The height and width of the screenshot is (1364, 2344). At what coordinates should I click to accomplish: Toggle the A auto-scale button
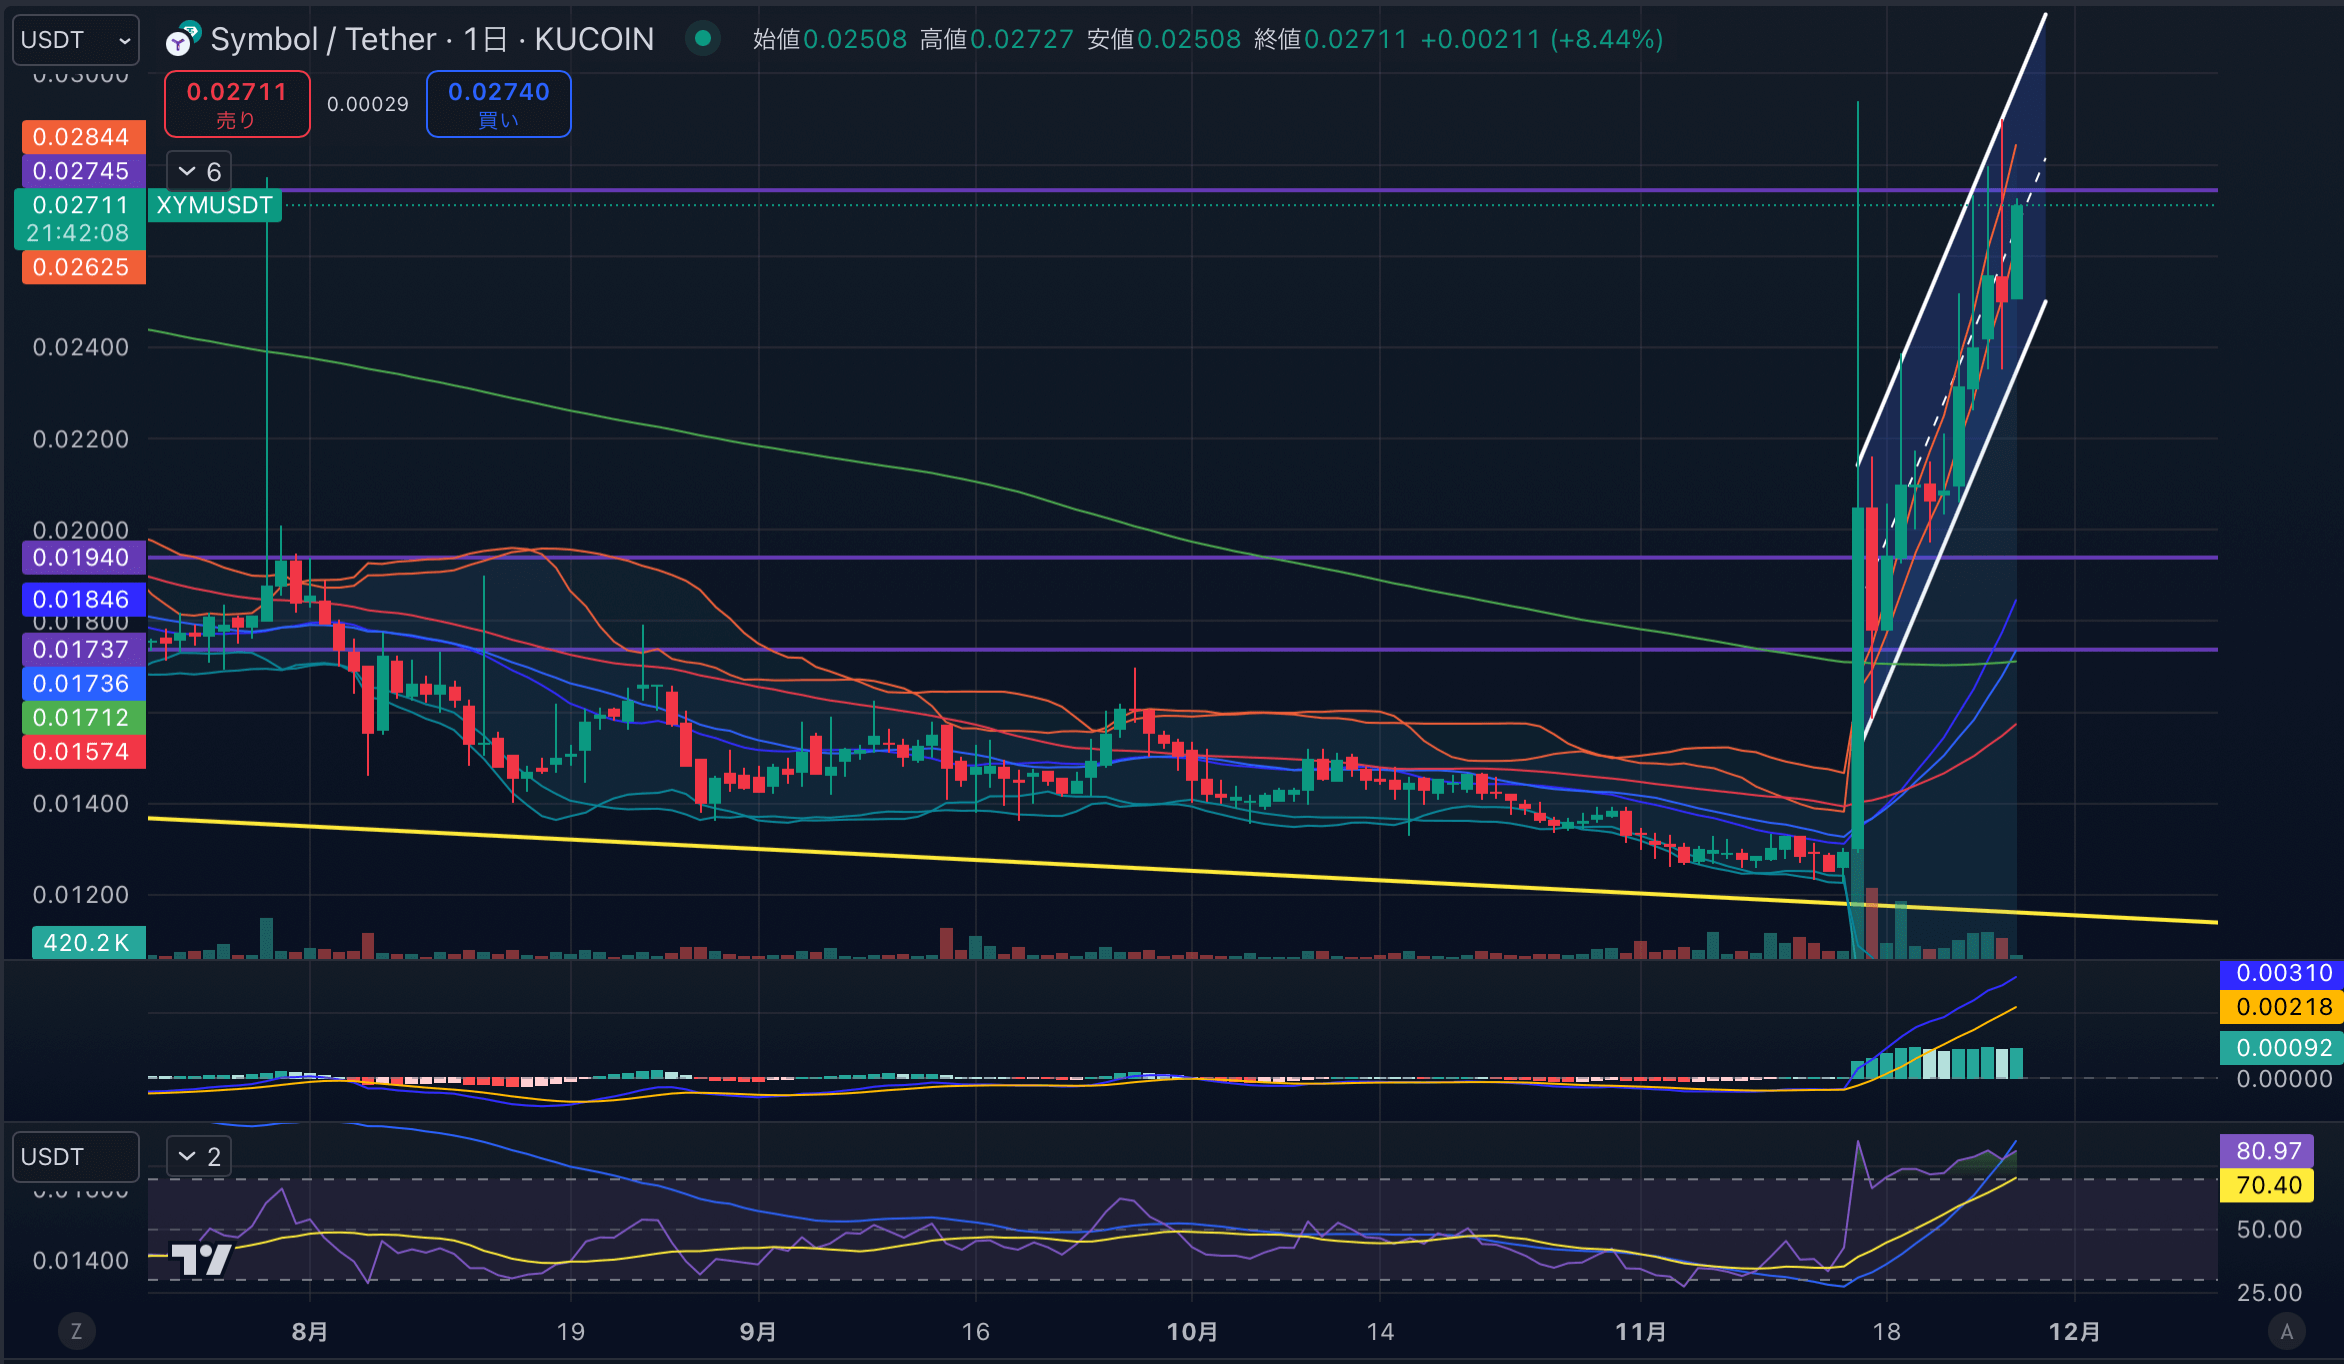[2286, 1331]
